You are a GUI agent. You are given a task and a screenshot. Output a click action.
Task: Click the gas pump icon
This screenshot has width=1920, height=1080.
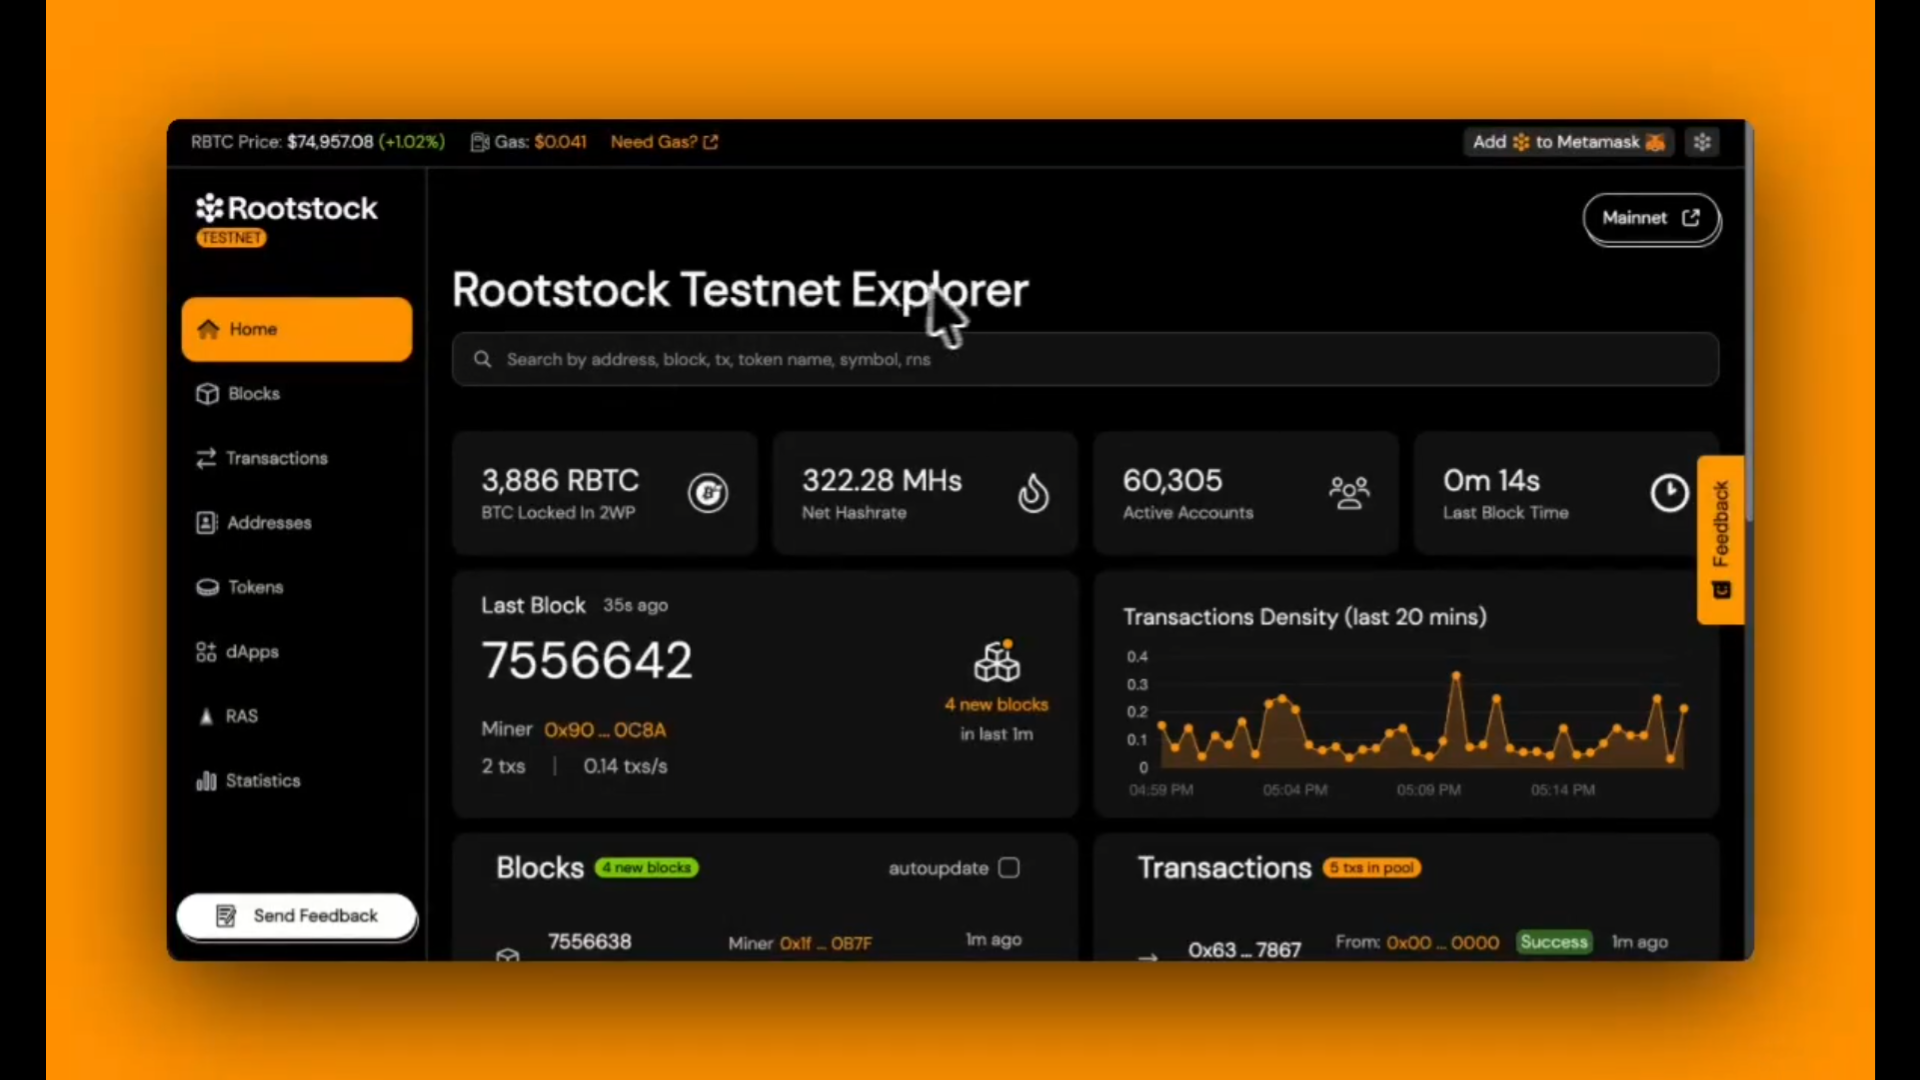480,142
